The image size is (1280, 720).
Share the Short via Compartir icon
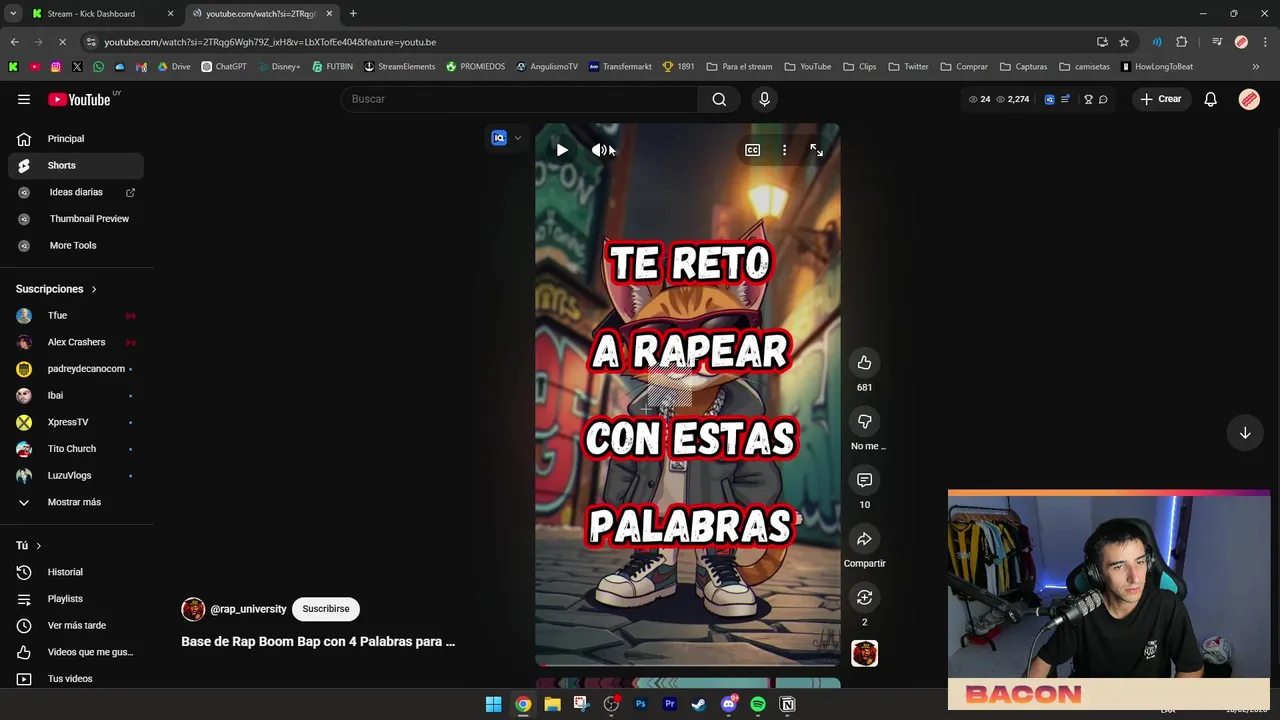pos(864,539)
